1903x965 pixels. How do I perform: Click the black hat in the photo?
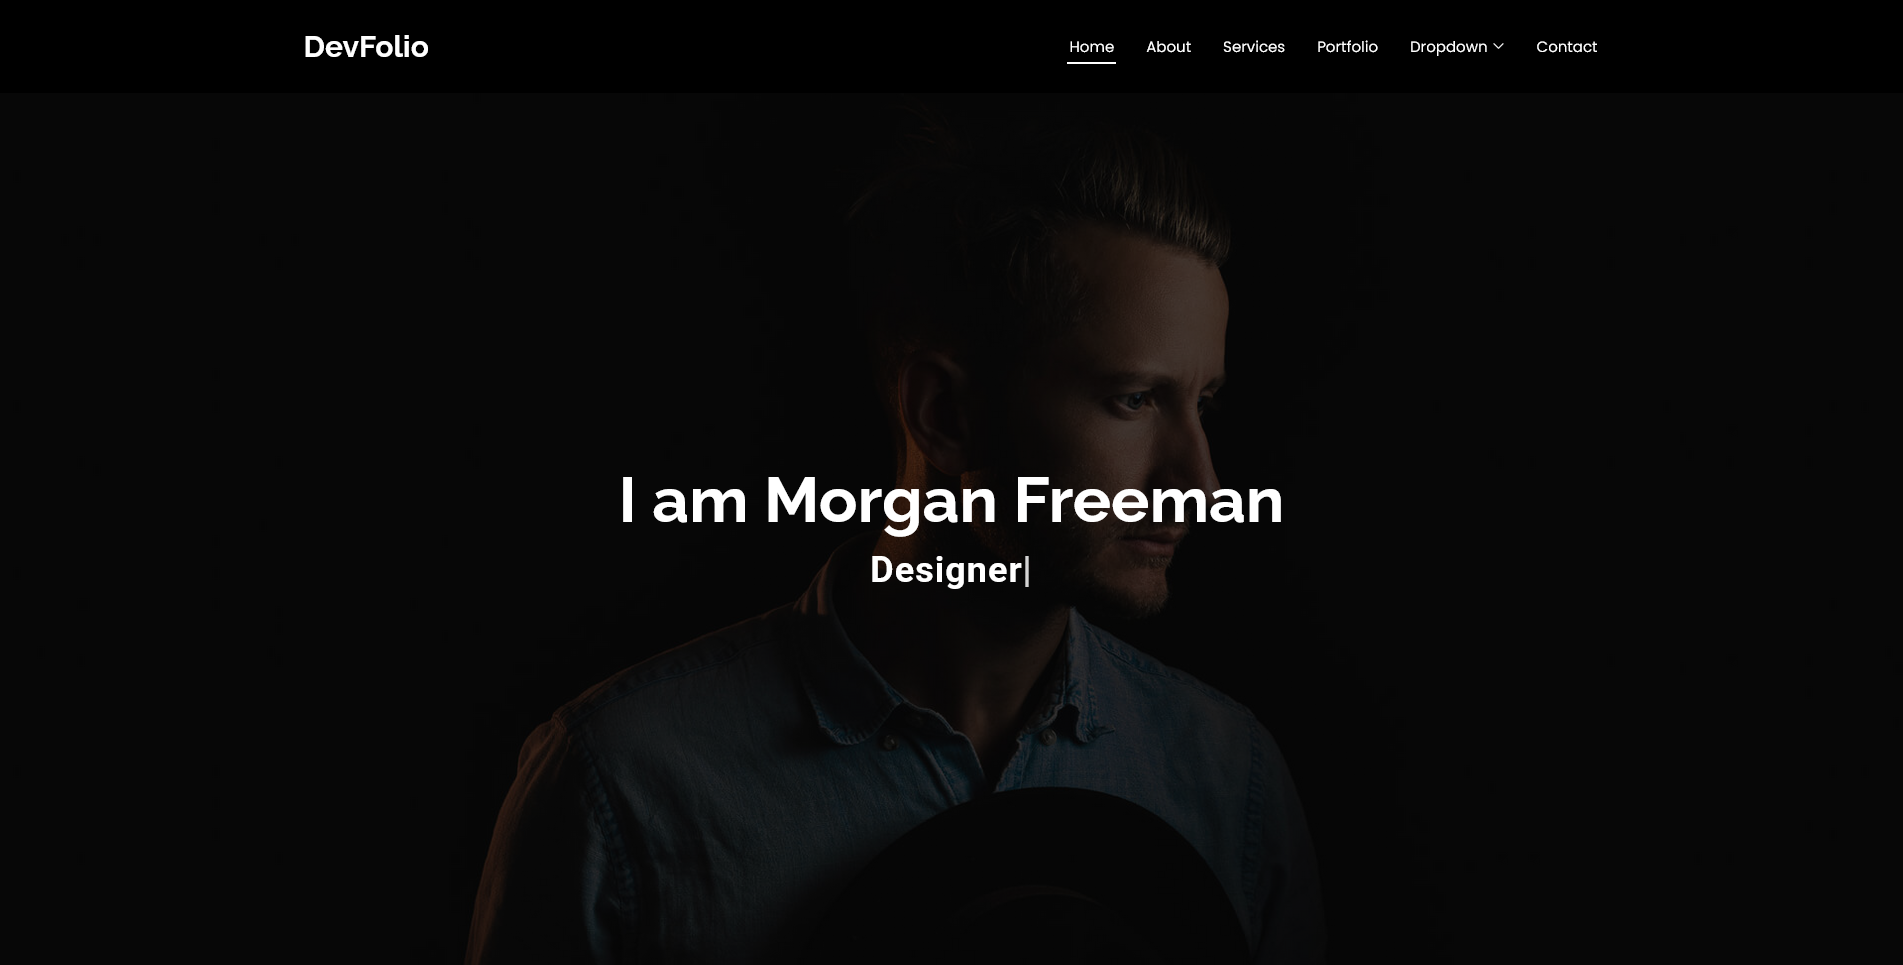click(1040, 880)
